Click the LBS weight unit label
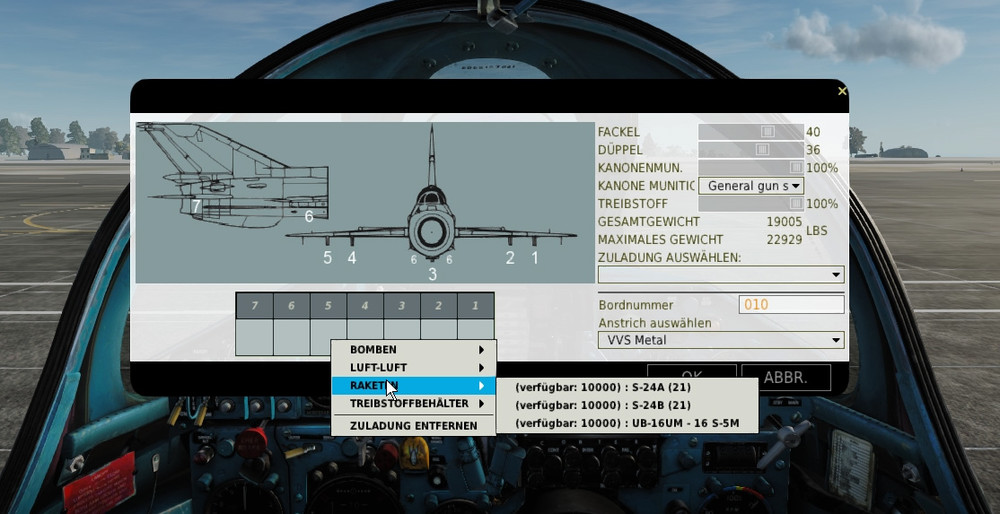1000x514 pixels. tap(817, 230)
